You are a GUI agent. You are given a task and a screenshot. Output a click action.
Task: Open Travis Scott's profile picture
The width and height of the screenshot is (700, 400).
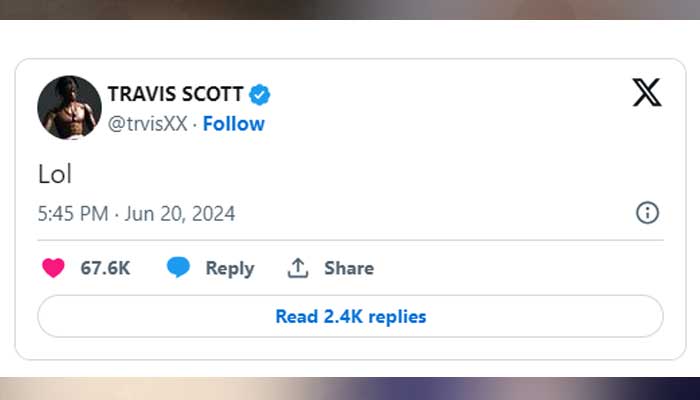click(x=69, y=107)
